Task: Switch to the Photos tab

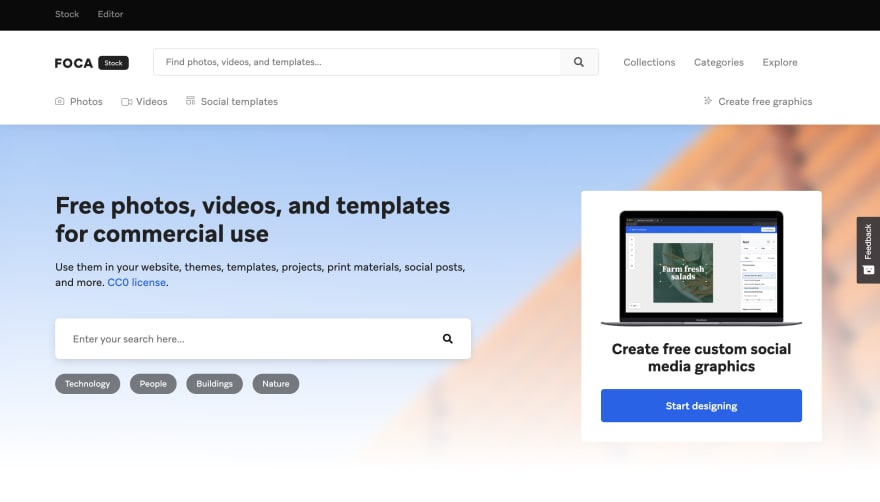Action: click(79, 102)
